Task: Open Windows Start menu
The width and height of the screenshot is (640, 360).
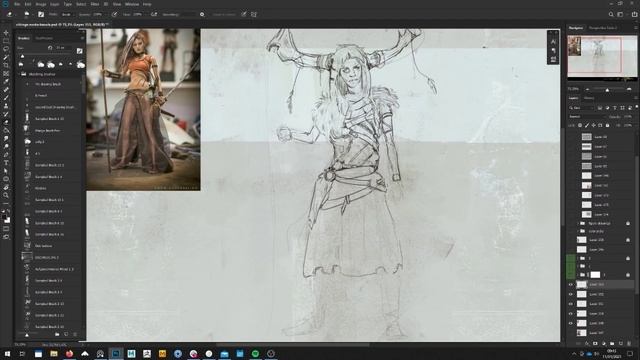Action: [x=7, y=353]
